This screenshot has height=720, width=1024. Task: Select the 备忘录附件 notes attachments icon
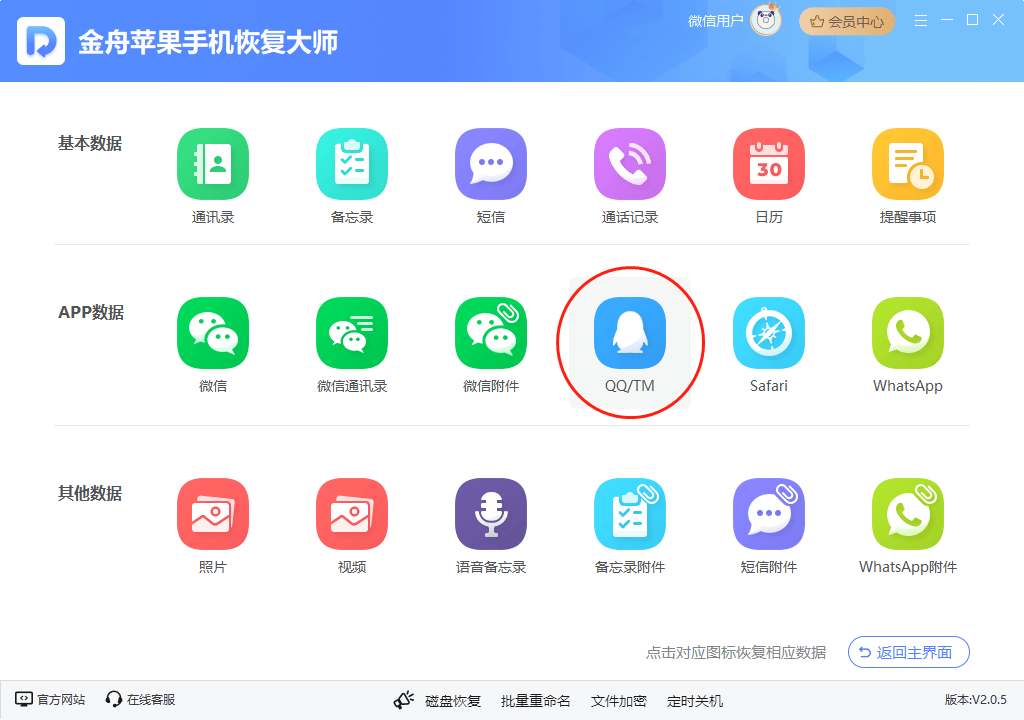click(x=630, y=514)
